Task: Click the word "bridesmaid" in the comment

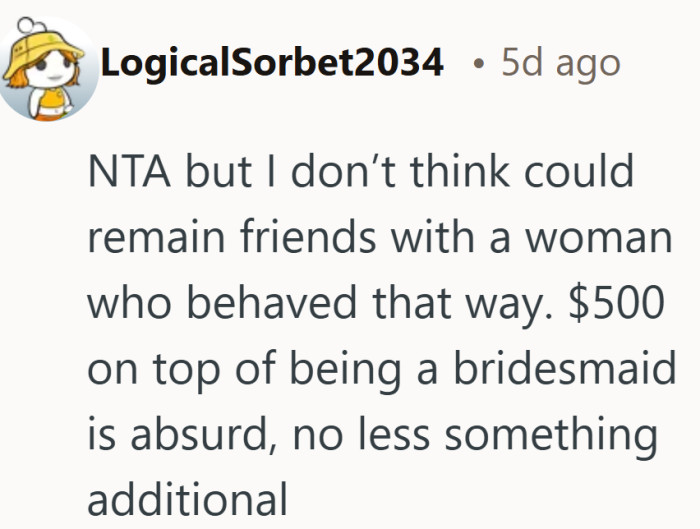Action: (564, 369)
